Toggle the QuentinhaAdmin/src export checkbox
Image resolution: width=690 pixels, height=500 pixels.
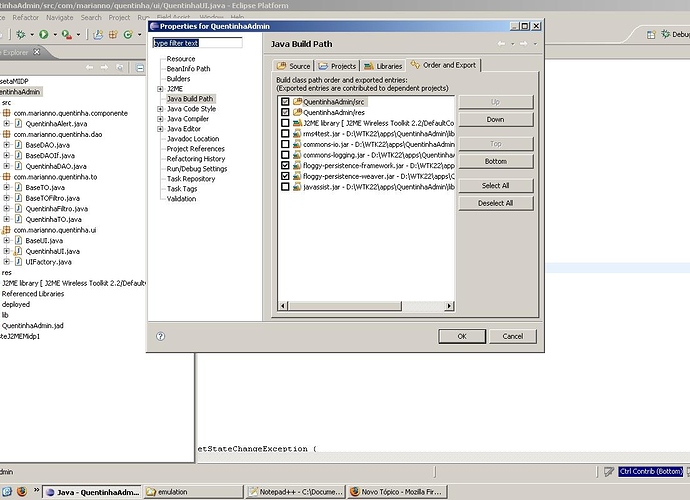coord(285,102)
